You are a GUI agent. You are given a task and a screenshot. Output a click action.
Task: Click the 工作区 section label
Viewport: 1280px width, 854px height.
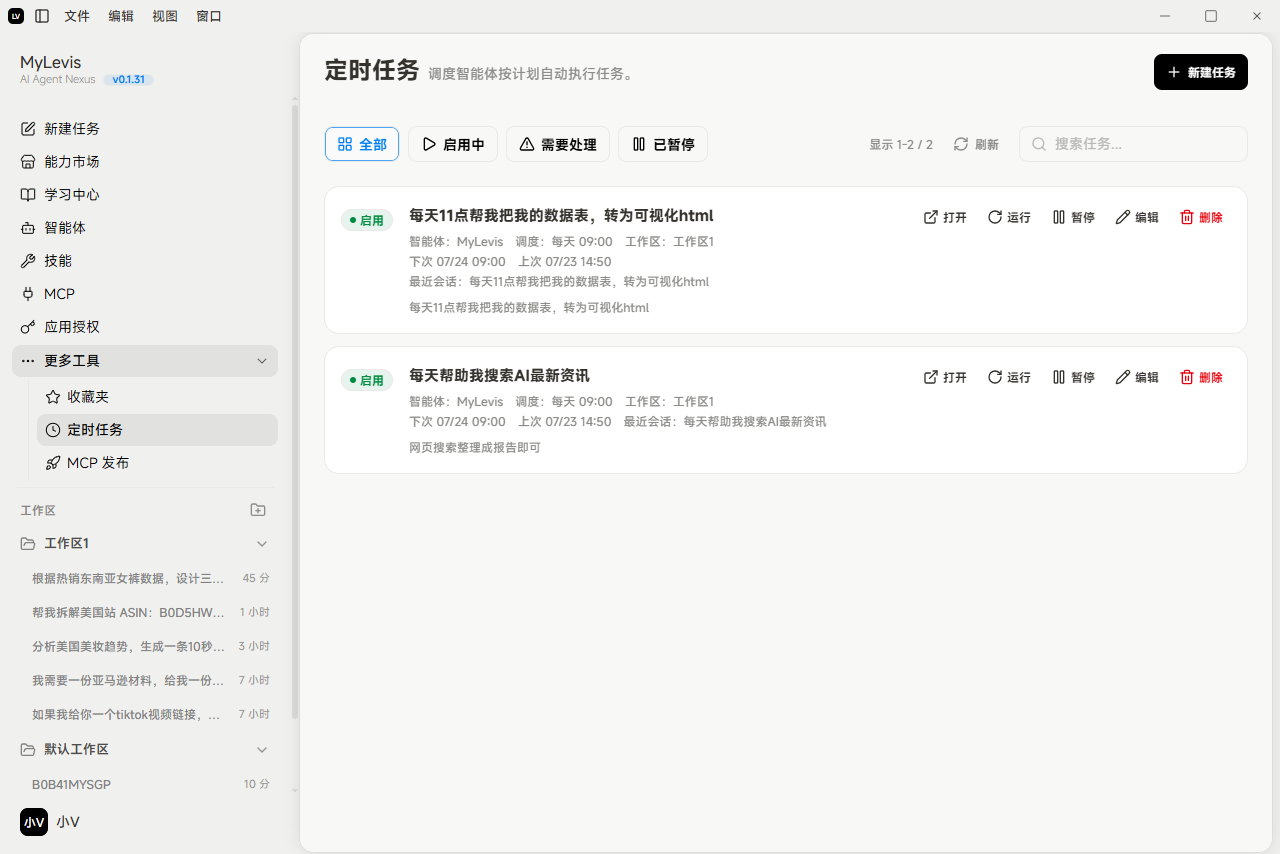(x=38, y=510)
